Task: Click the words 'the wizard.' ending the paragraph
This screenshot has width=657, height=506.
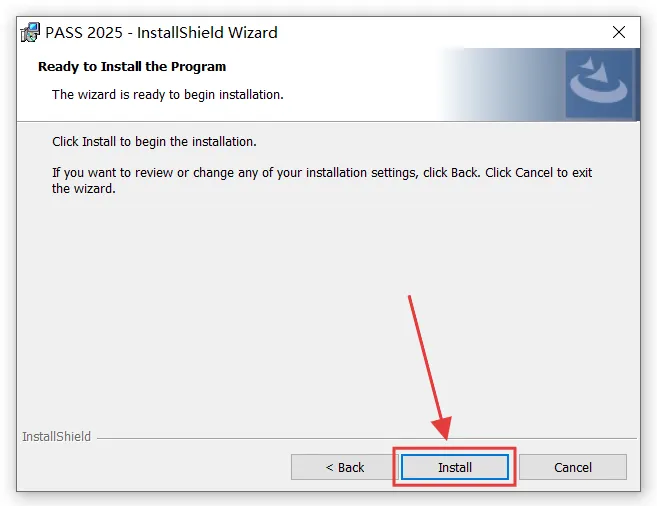Action: [83, 188]
